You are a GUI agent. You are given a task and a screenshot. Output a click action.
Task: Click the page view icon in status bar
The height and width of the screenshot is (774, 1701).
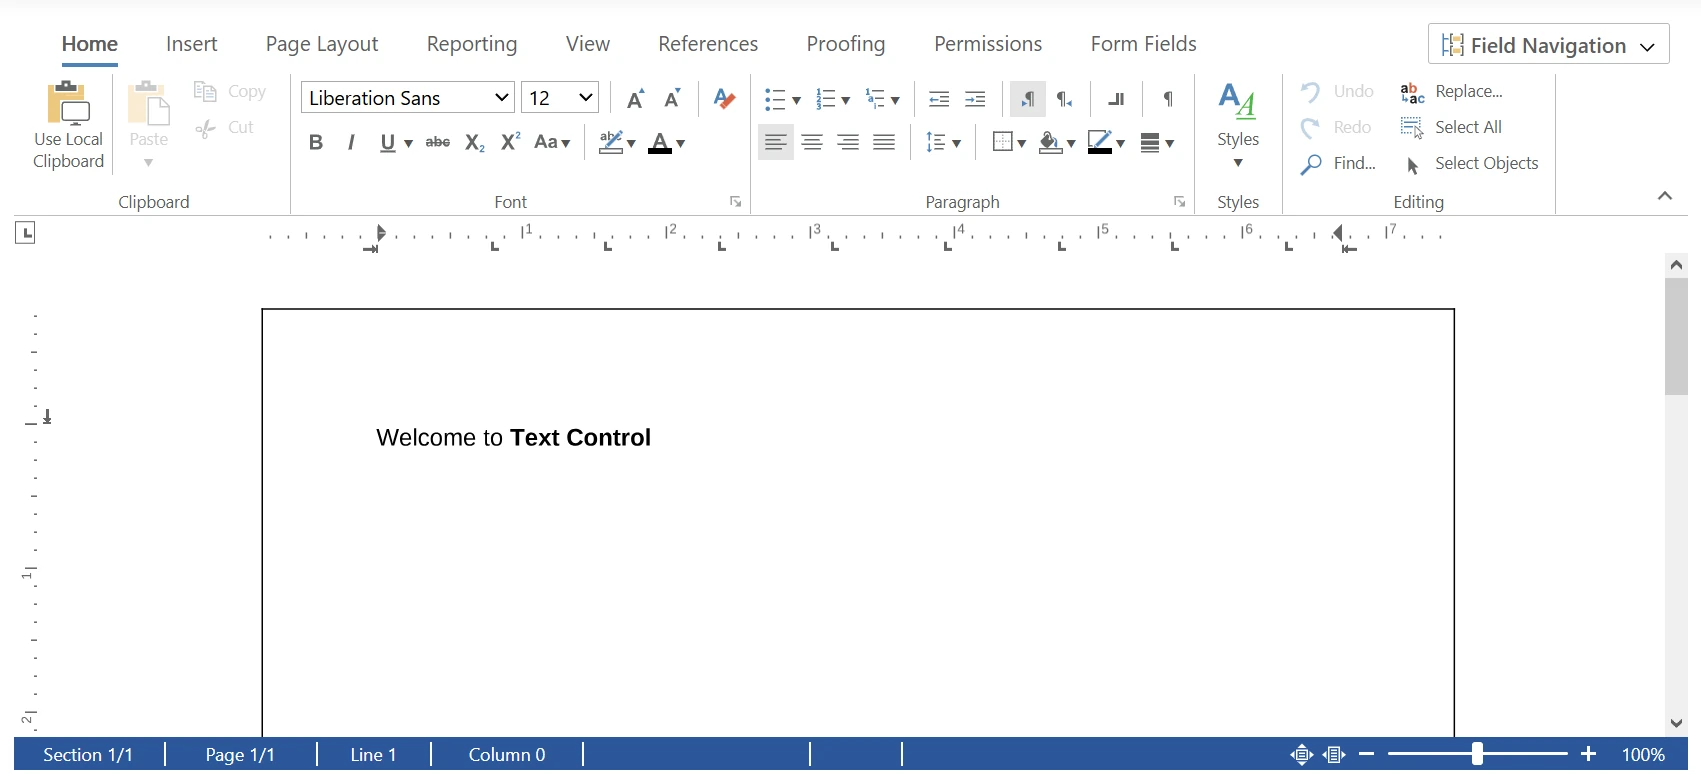(x=1301, y=755)
